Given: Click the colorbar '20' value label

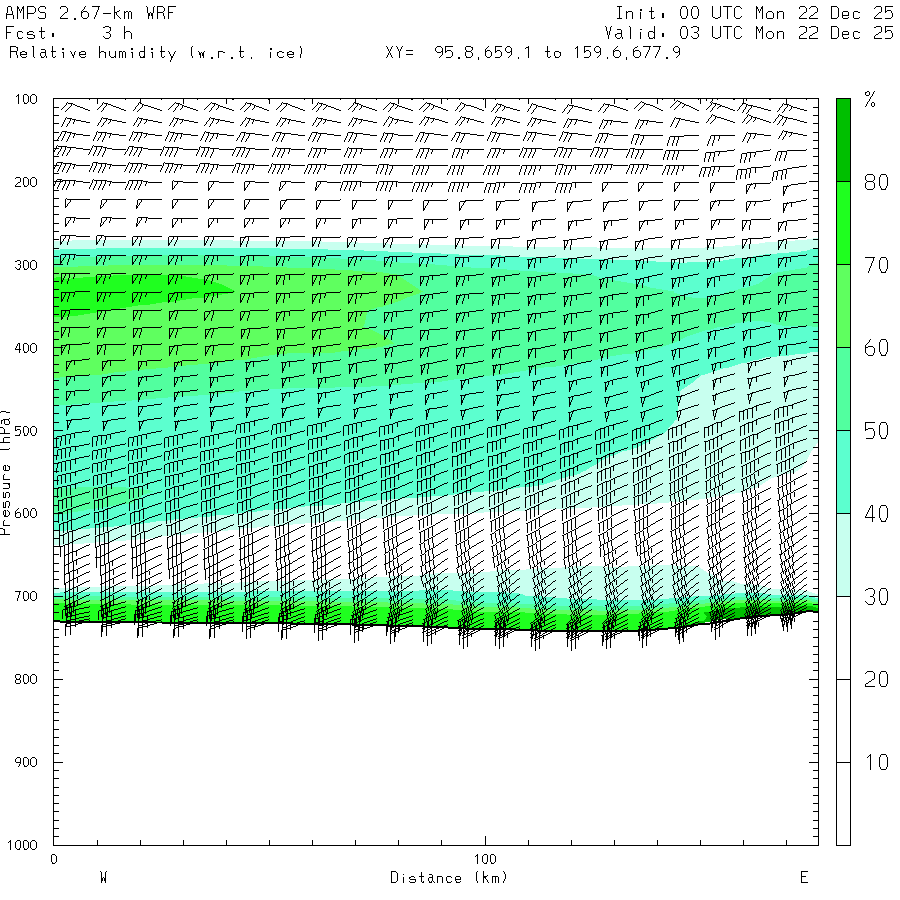Looking at the screenshot, I should pos(876,680).
